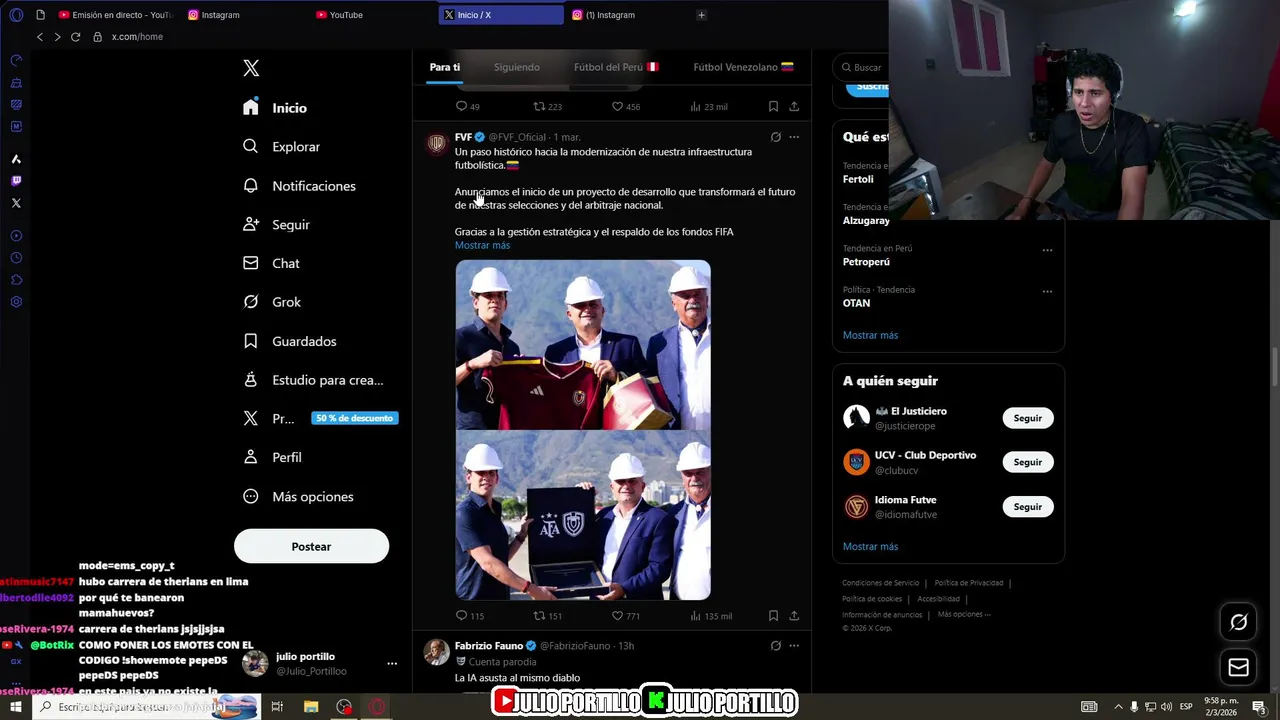Switch to Emisión en directo YouTube browser tab

(x=116, y=15)
